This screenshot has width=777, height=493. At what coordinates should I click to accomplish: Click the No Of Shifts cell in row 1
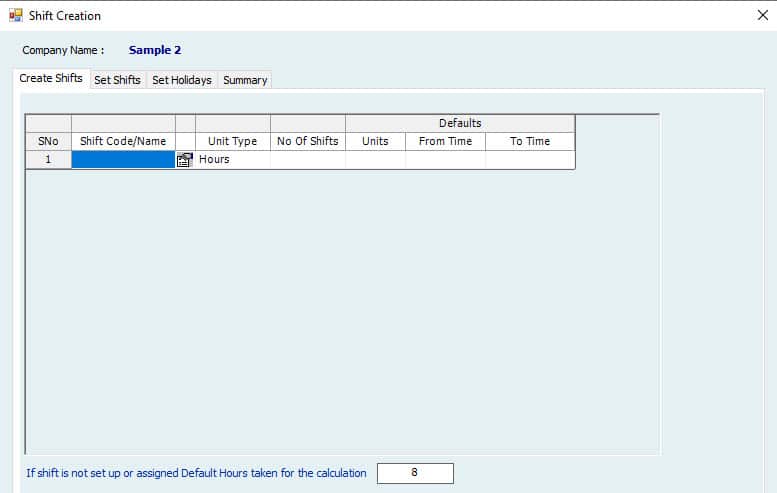(x=308, y=160)
